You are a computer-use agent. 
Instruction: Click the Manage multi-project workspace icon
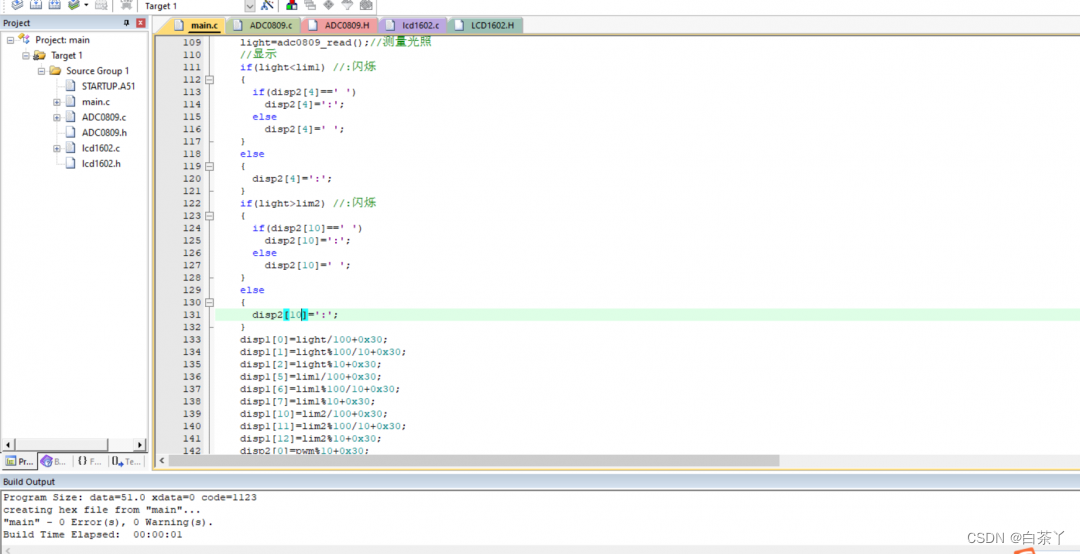click(x=311, y=5)
